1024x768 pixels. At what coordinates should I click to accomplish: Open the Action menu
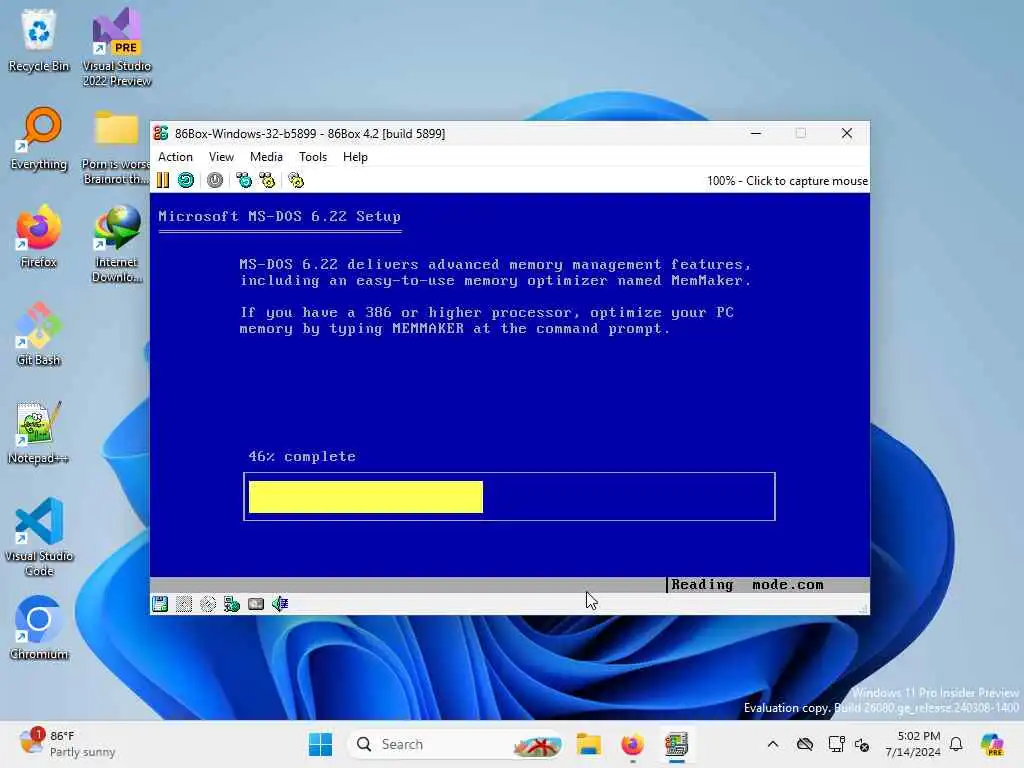click(175, 157)
